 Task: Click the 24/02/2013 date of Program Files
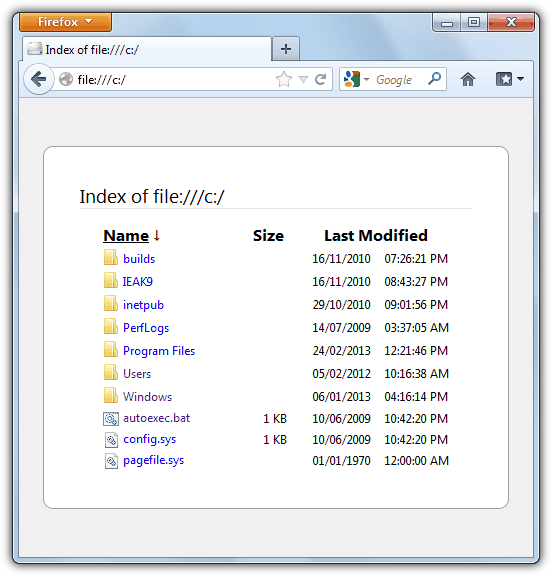[341, 351]
